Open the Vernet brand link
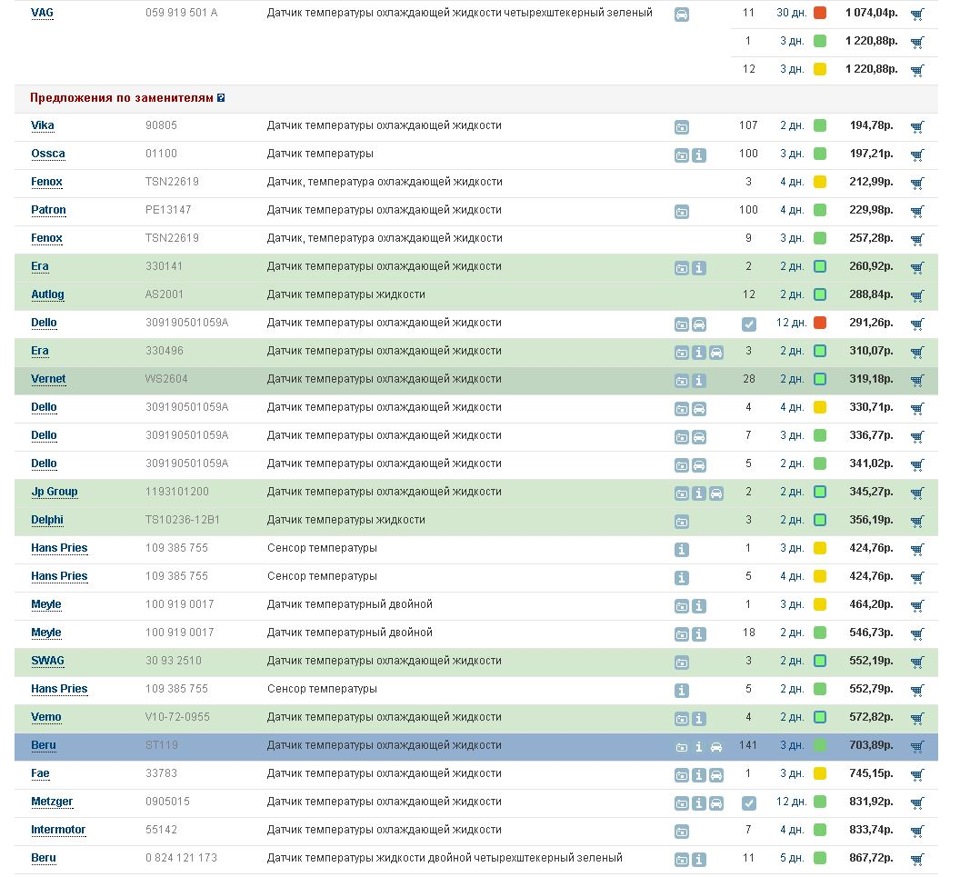The image size is (960, 877). tap(48, 379)
